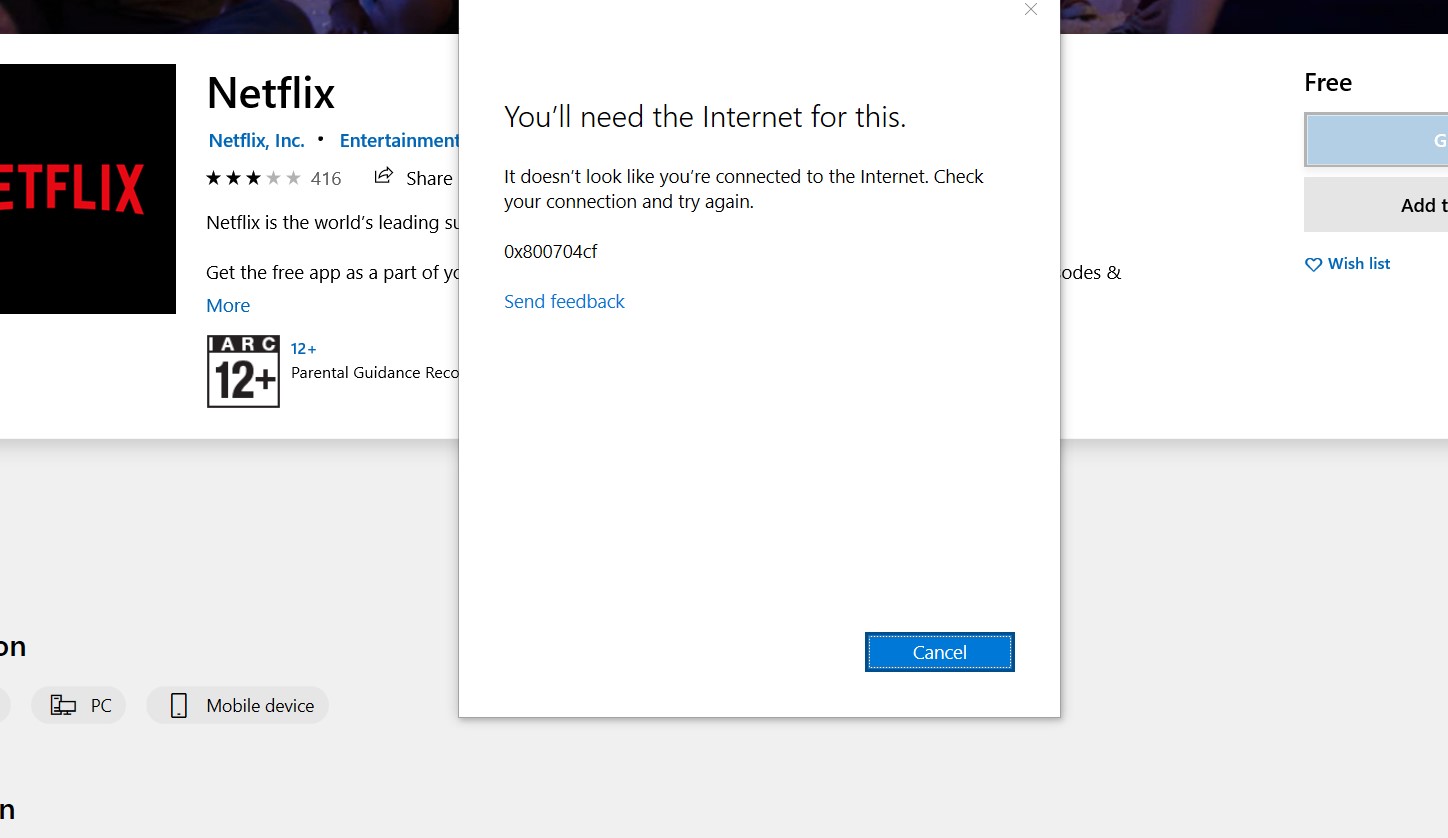Open the Entertainment category link
The width and height of the screenshot is (1448, 838).
[399, 140]
